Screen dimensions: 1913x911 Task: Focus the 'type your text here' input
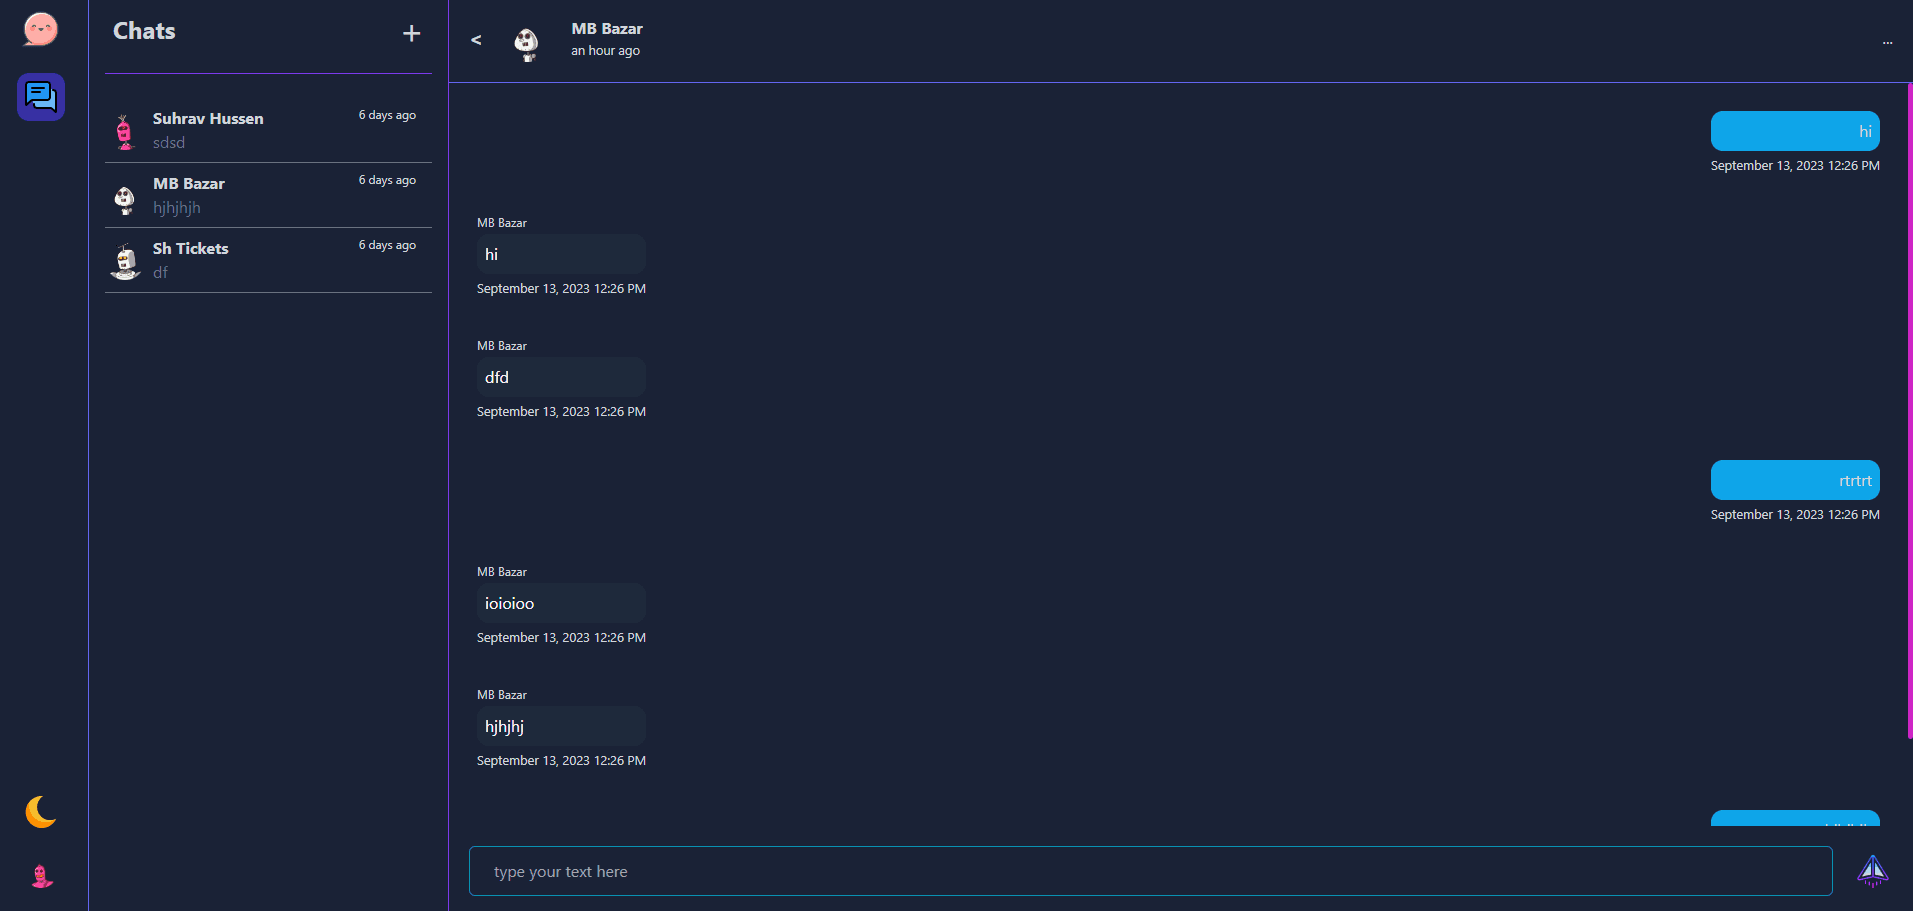[1150, 871]
